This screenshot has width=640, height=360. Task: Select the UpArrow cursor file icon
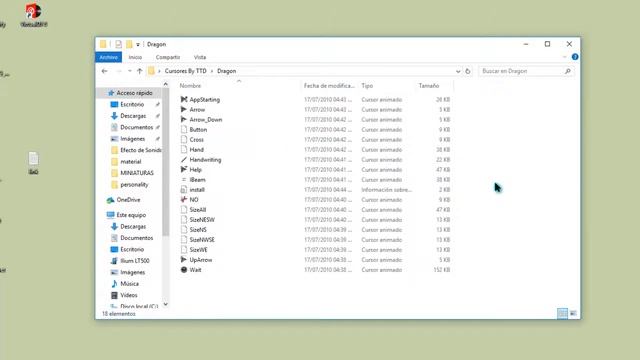[184, 260]
